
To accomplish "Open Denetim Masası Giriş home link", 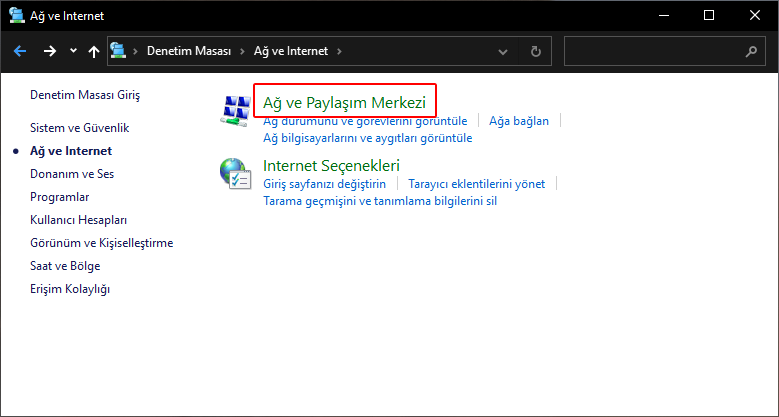I will tap(85, 96).
